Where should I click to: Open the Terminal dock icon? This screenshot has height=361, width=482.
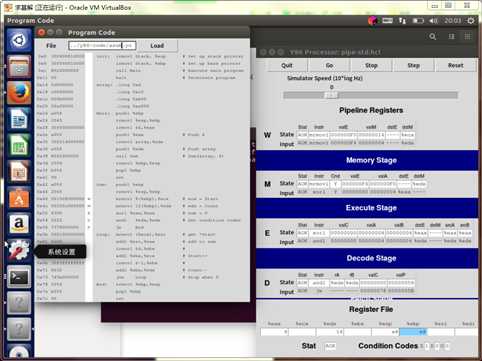19,277
